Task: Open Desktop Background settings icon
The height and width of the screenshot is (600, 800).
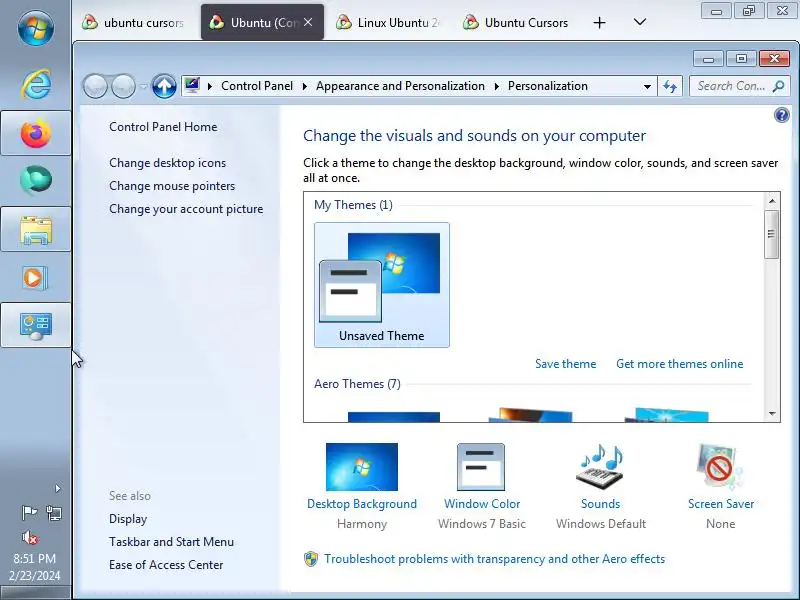Action: coord(362,467)
